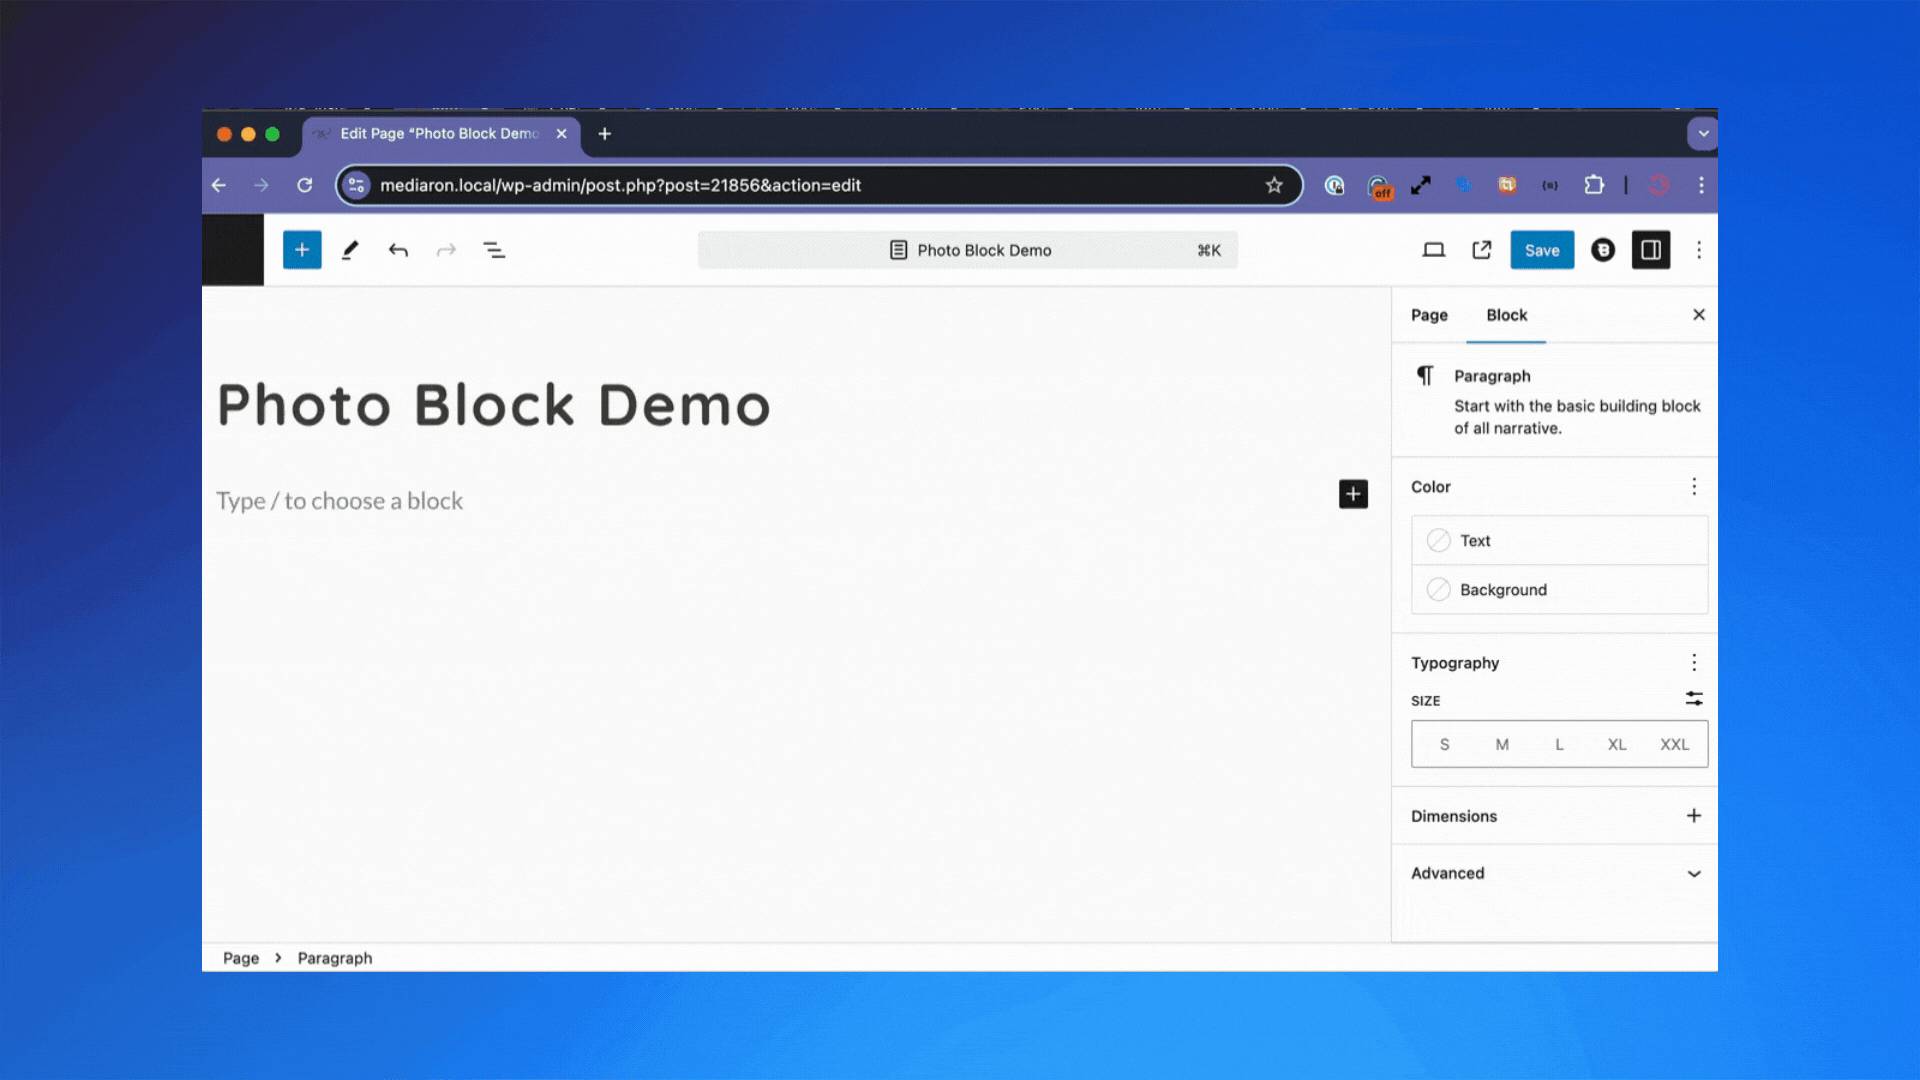Open Typography options three-dot menu

(x=1694, y=663)
